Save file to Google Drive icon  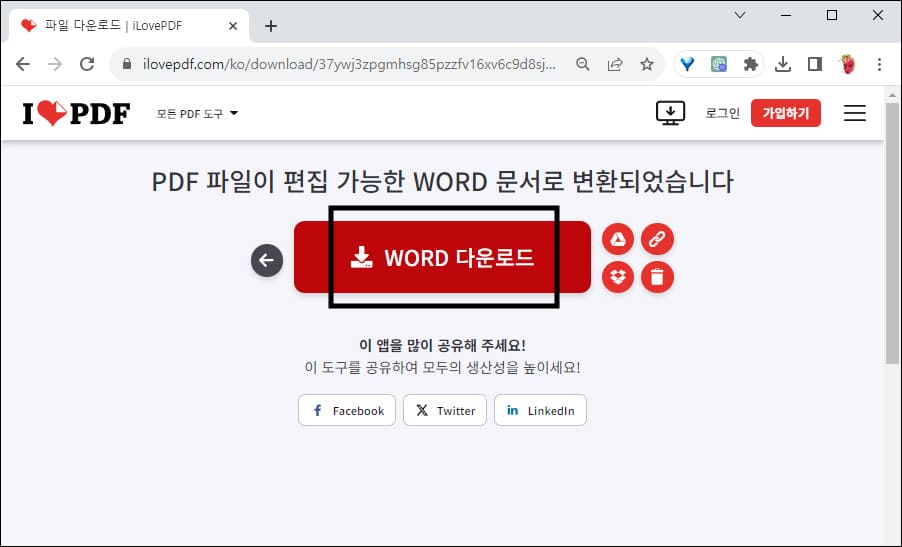(618, 239)
